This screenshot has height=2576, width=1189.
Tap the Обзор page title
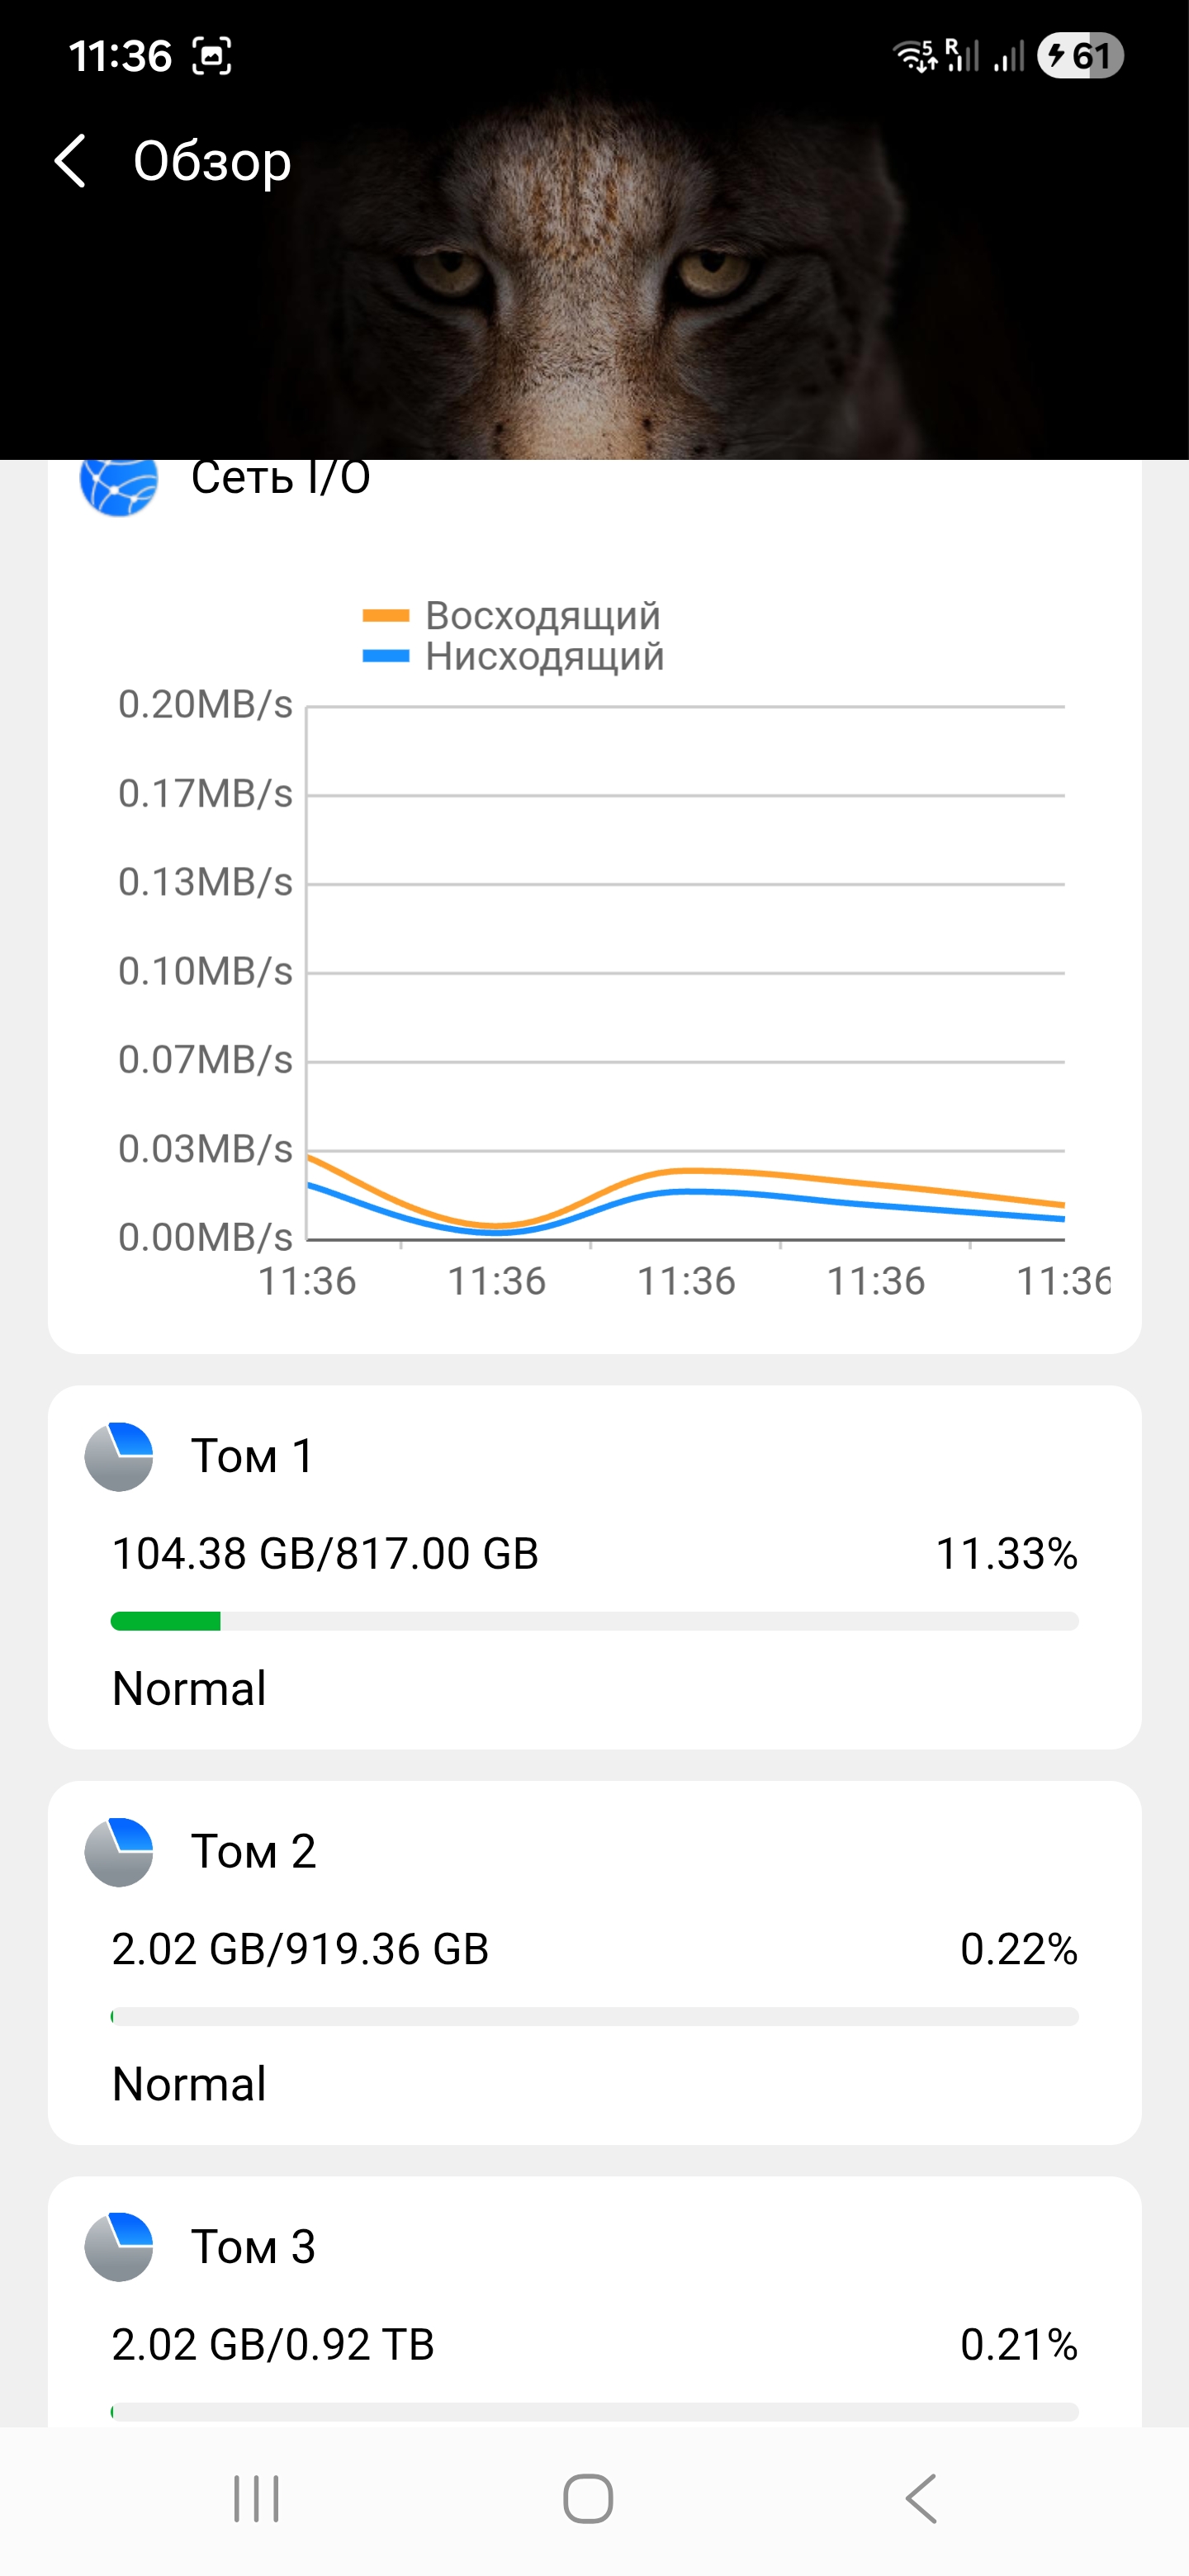[212, 161]
